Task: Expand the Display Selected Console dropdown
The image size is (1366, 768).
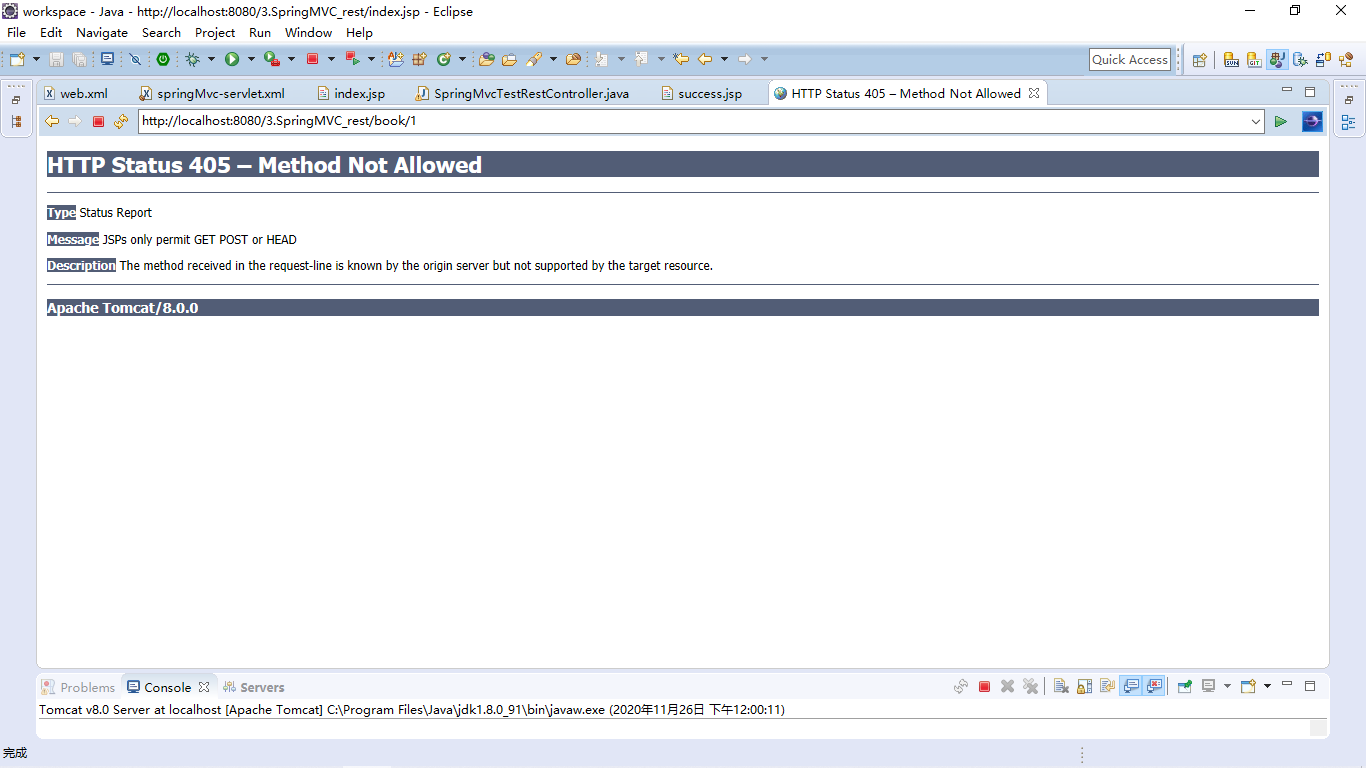Action: [x=1227, y=687]
